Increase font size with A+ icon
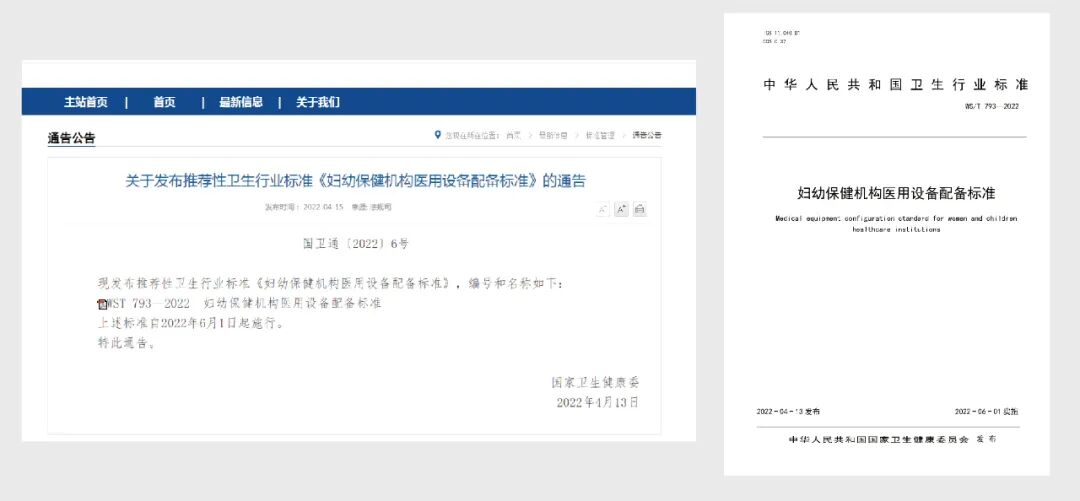The image size is (1080, 501). [x=621, y=209]
